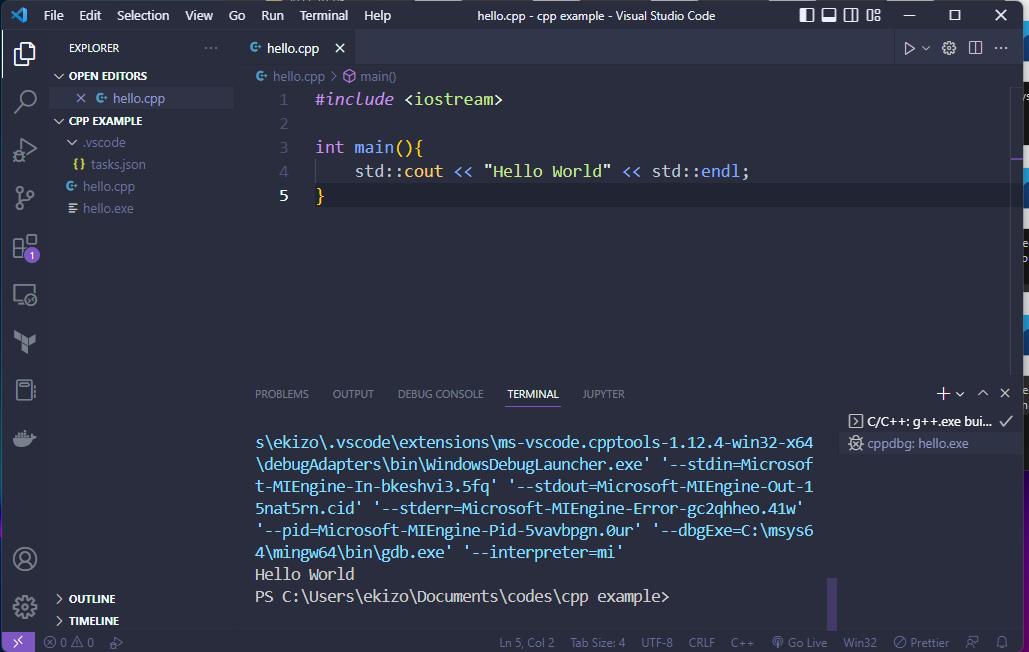Collapse the Open Editors section
The height and width of the screenshot is (652, 1029).
pos(59,76)
